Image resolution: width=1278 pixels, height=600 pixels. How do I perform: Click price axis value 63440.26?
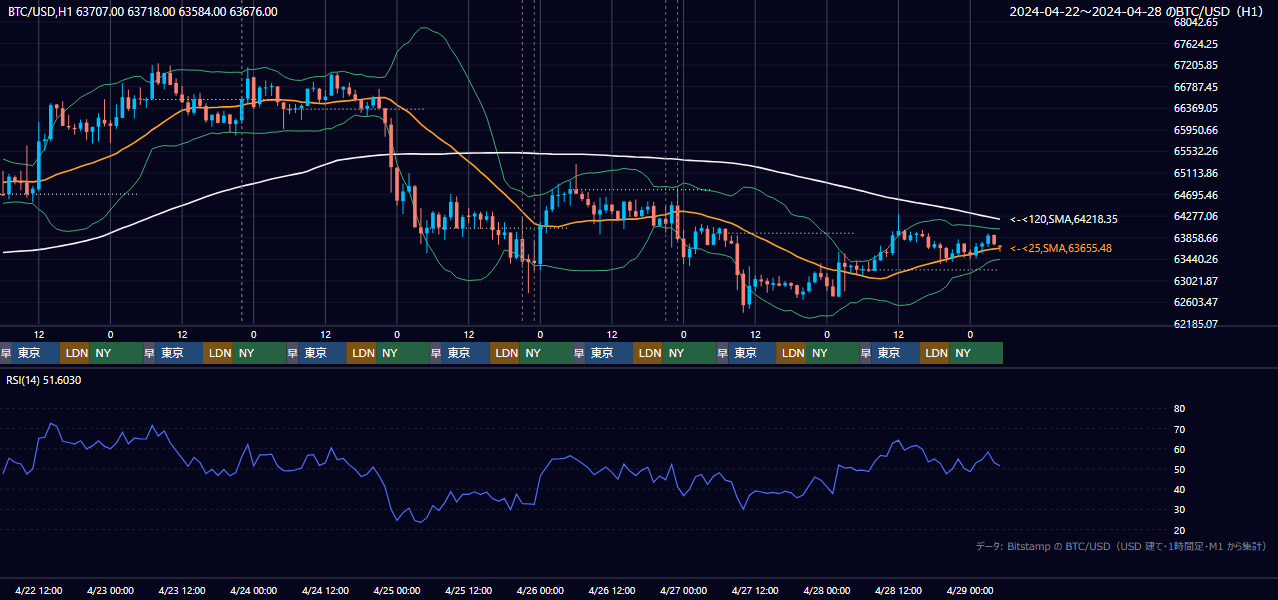tap(1196, 259)
